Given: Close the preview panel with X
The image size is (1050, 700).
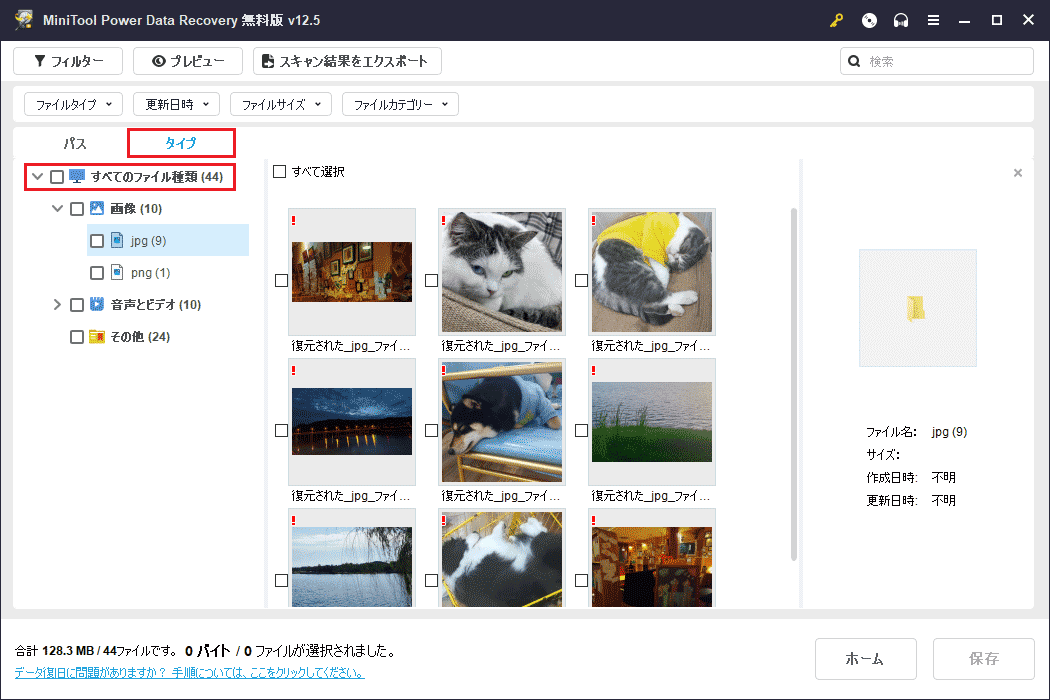Looking at the screenshot, I should pyautogui.click(x=1018, y=173).
